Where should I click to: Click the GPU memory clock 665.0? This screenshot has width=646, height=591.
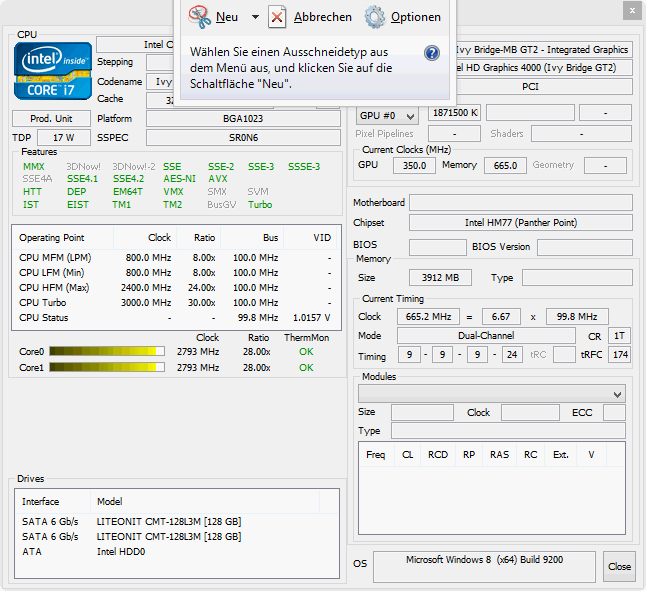(505, 166)
